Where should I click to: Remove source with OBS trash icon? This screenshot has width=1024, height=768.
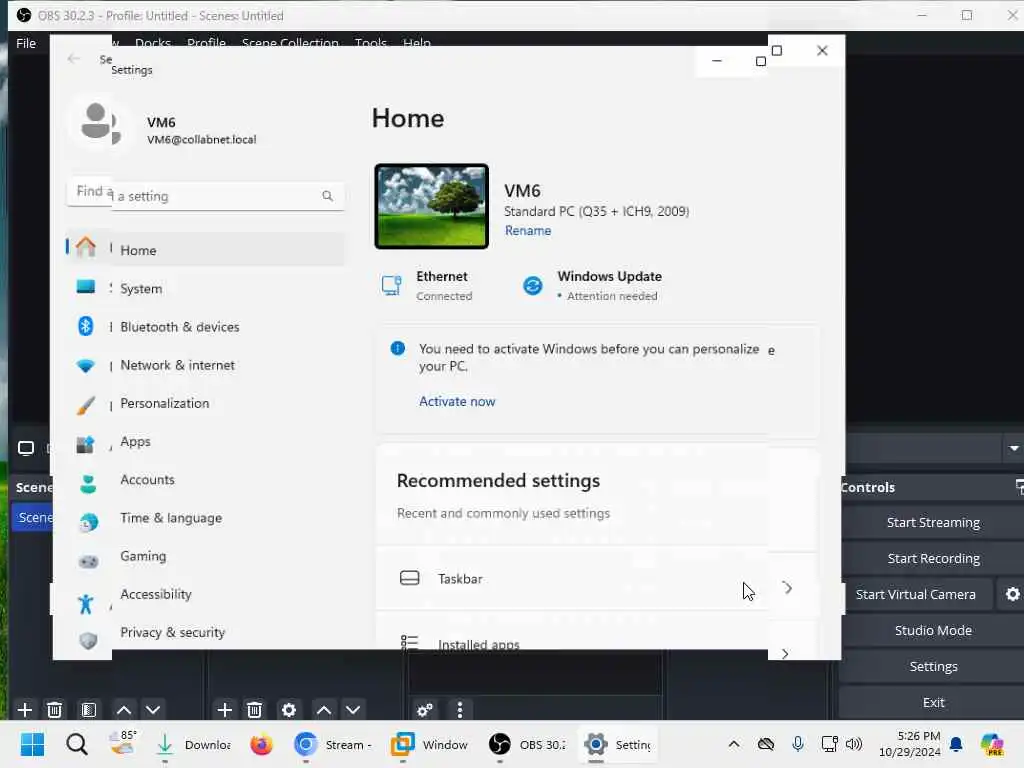(x=255, y=709)
